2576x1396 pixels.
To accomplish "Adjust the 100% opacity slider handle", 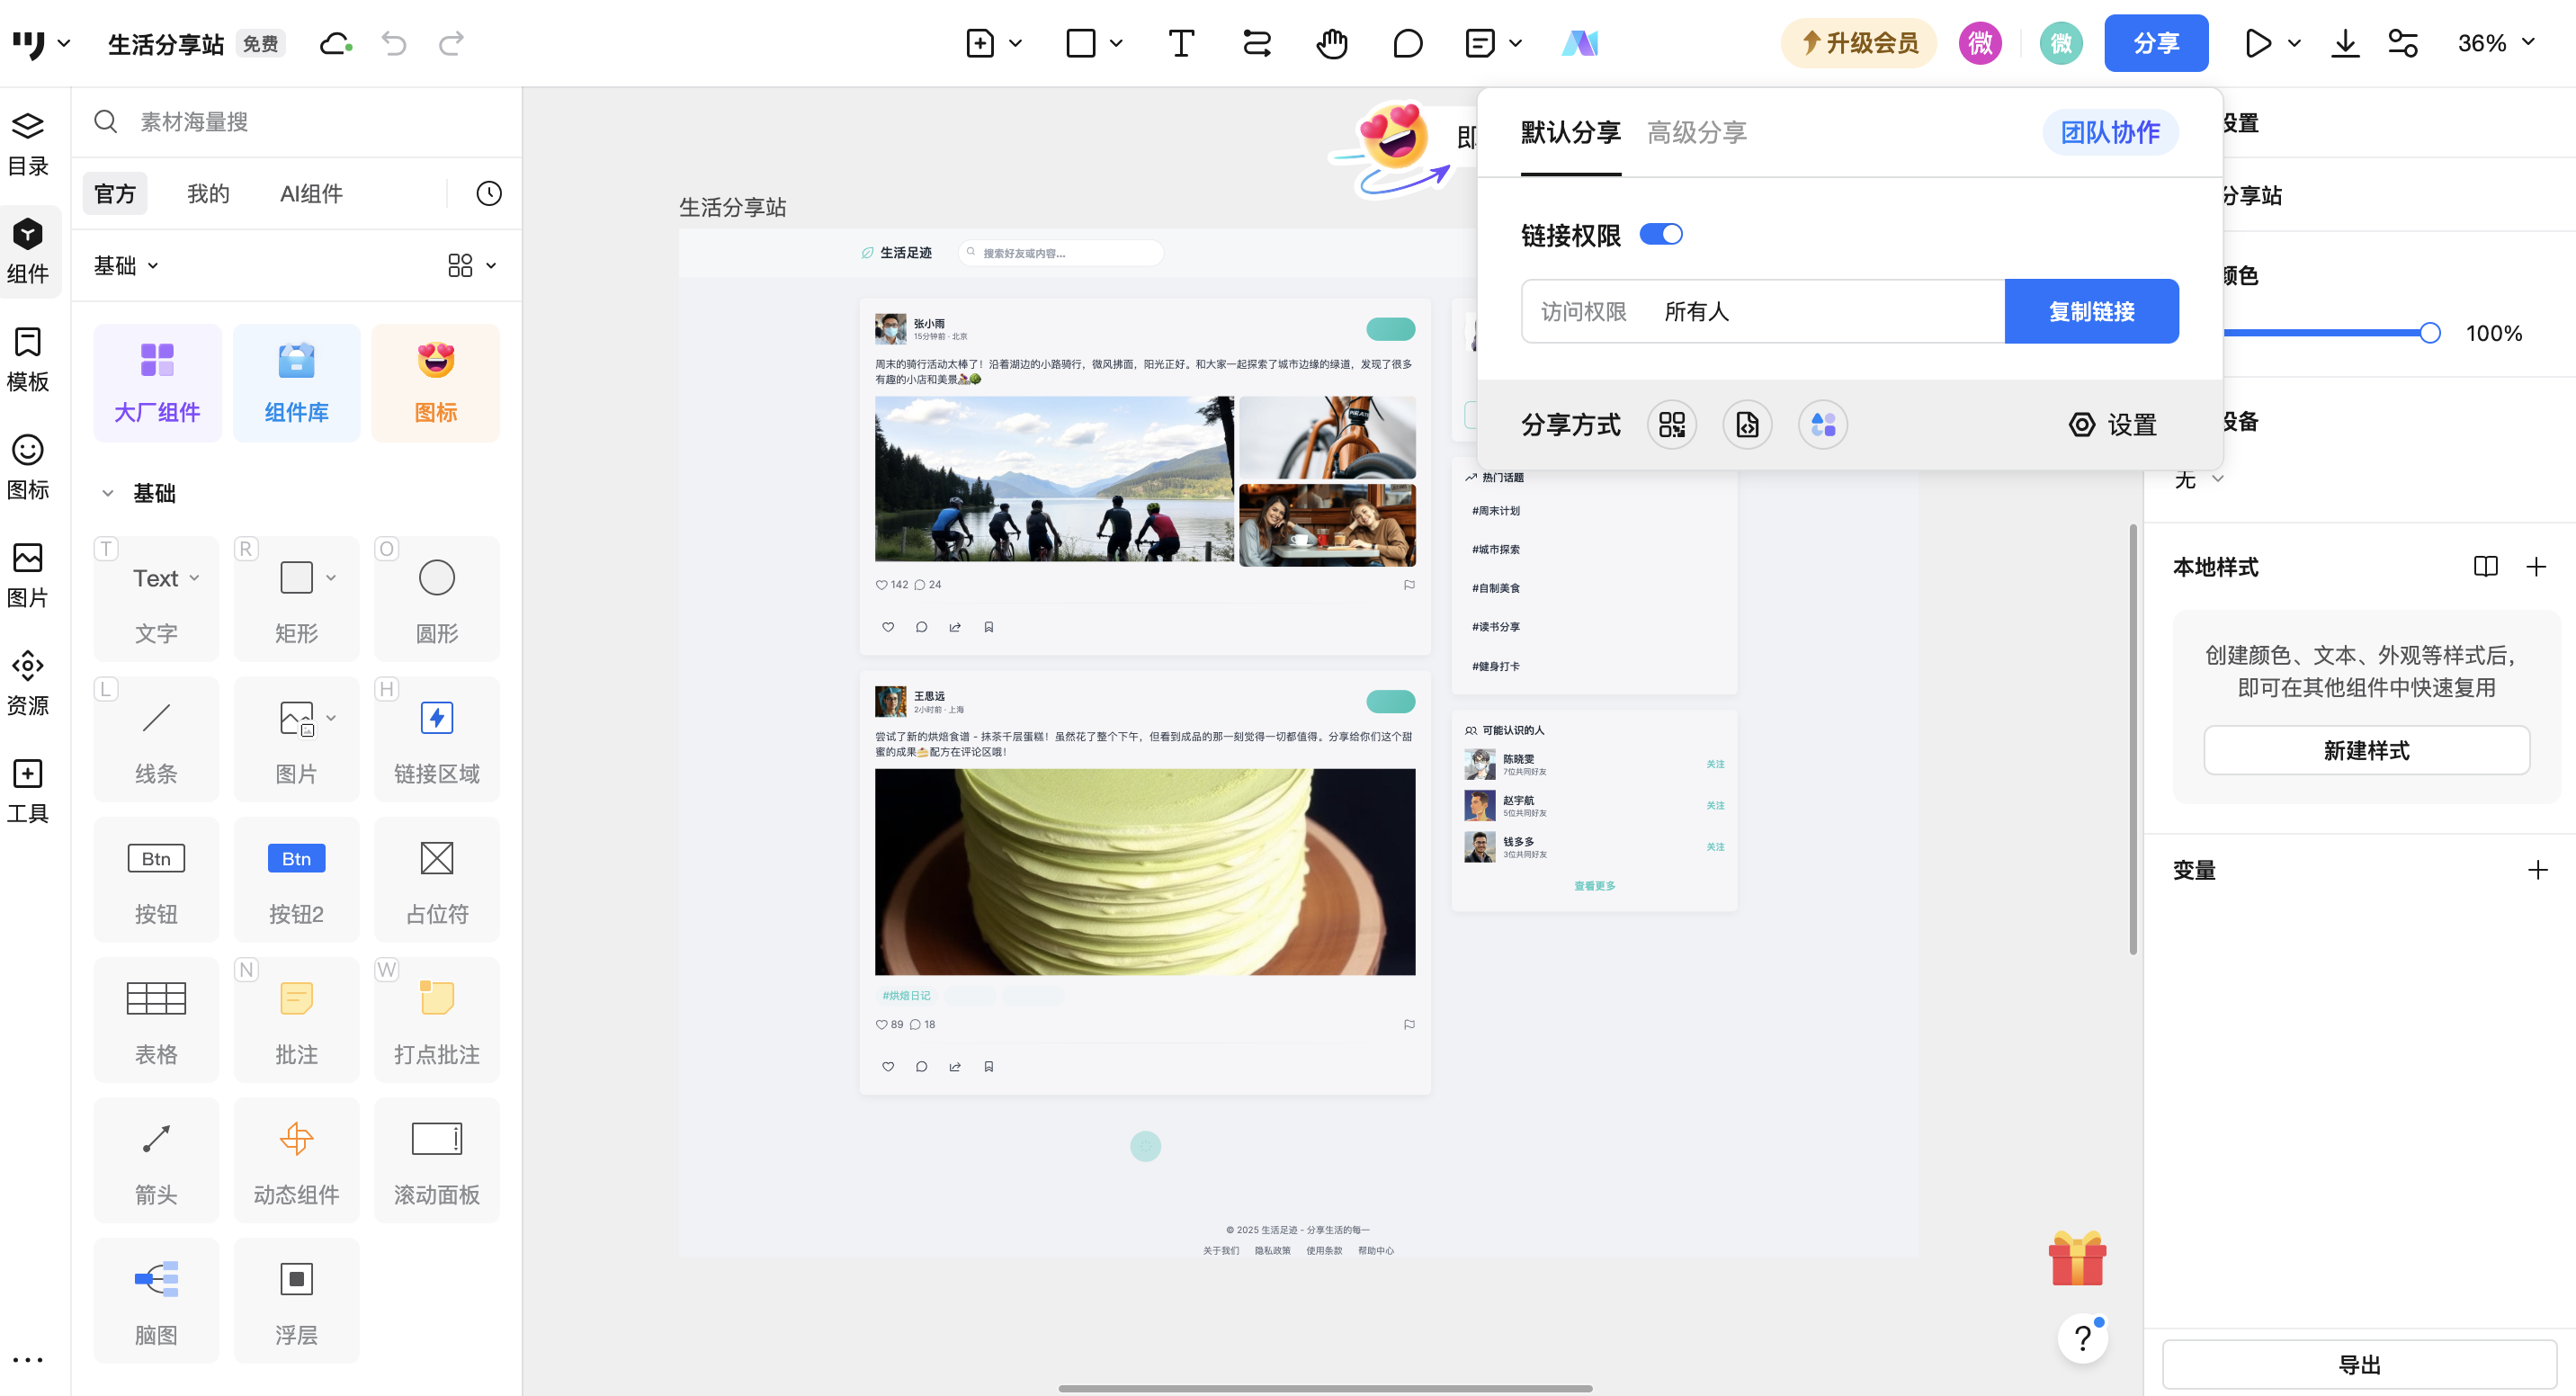I will (x=2430, y=333).
